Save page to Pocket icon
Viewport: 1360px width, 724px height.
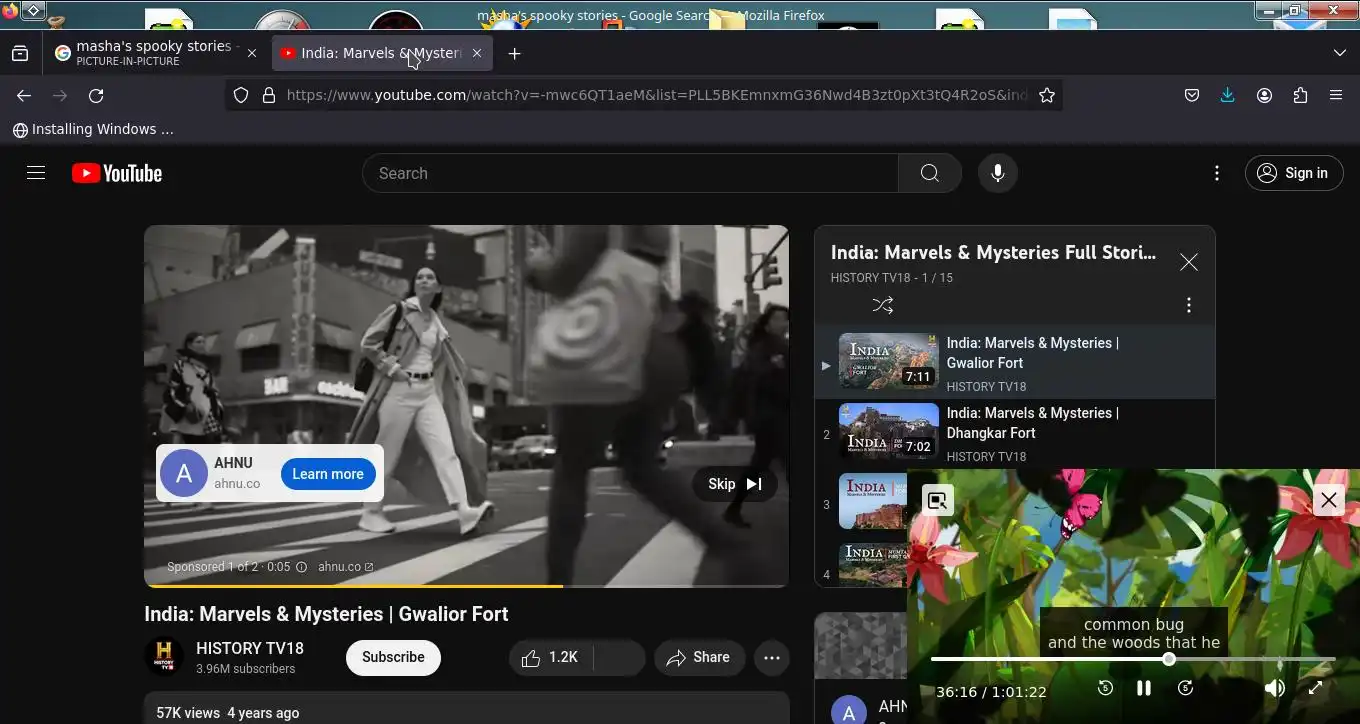1192,95
